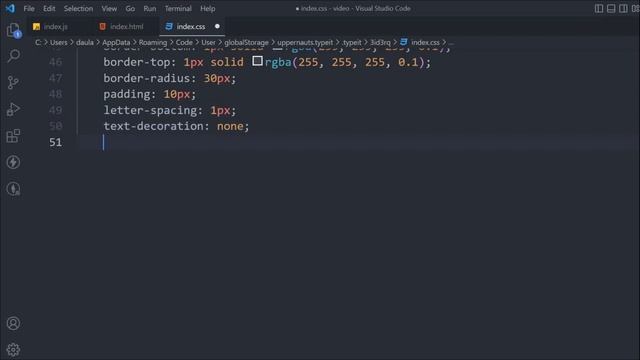This screenshot has height=360, width=640.
Task: Open the rgba color swatch on line 46
Action: pyautogui.click(x=257, y=61)
